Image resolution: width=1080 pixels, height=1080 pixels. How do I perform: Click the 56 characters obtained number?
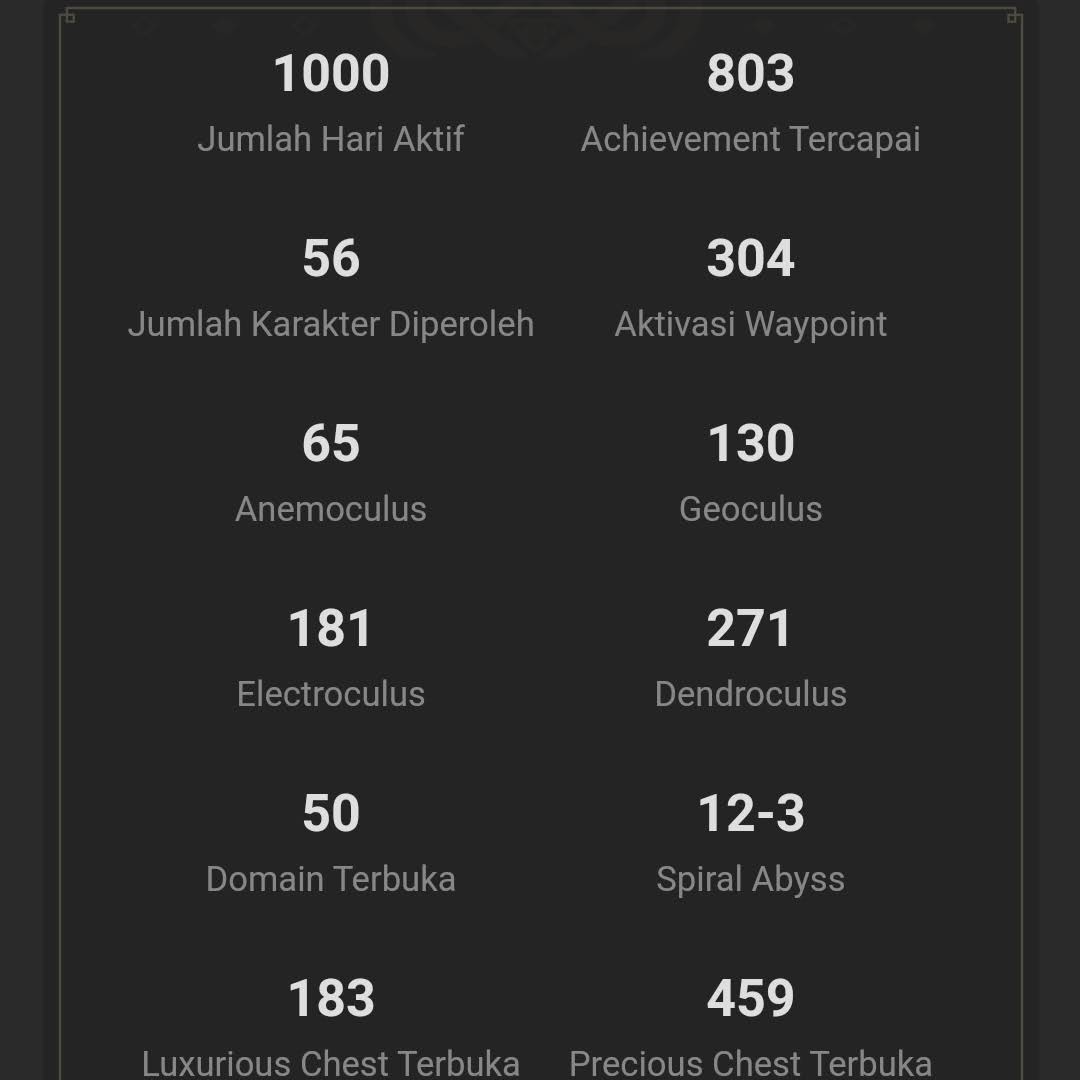click(x=331, y=259)
